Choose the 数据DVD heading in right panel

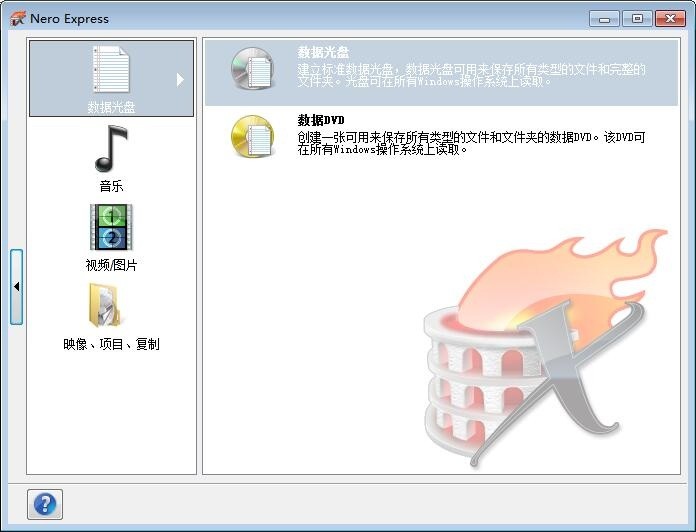coord(321,120)
